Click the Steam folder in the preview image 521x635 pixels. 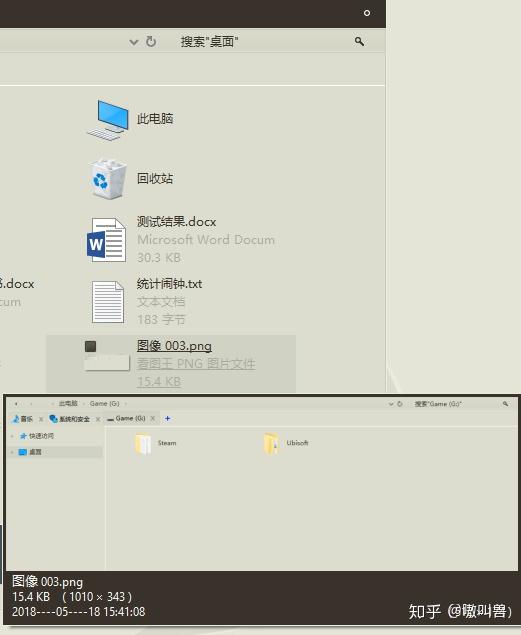(155, 443)
